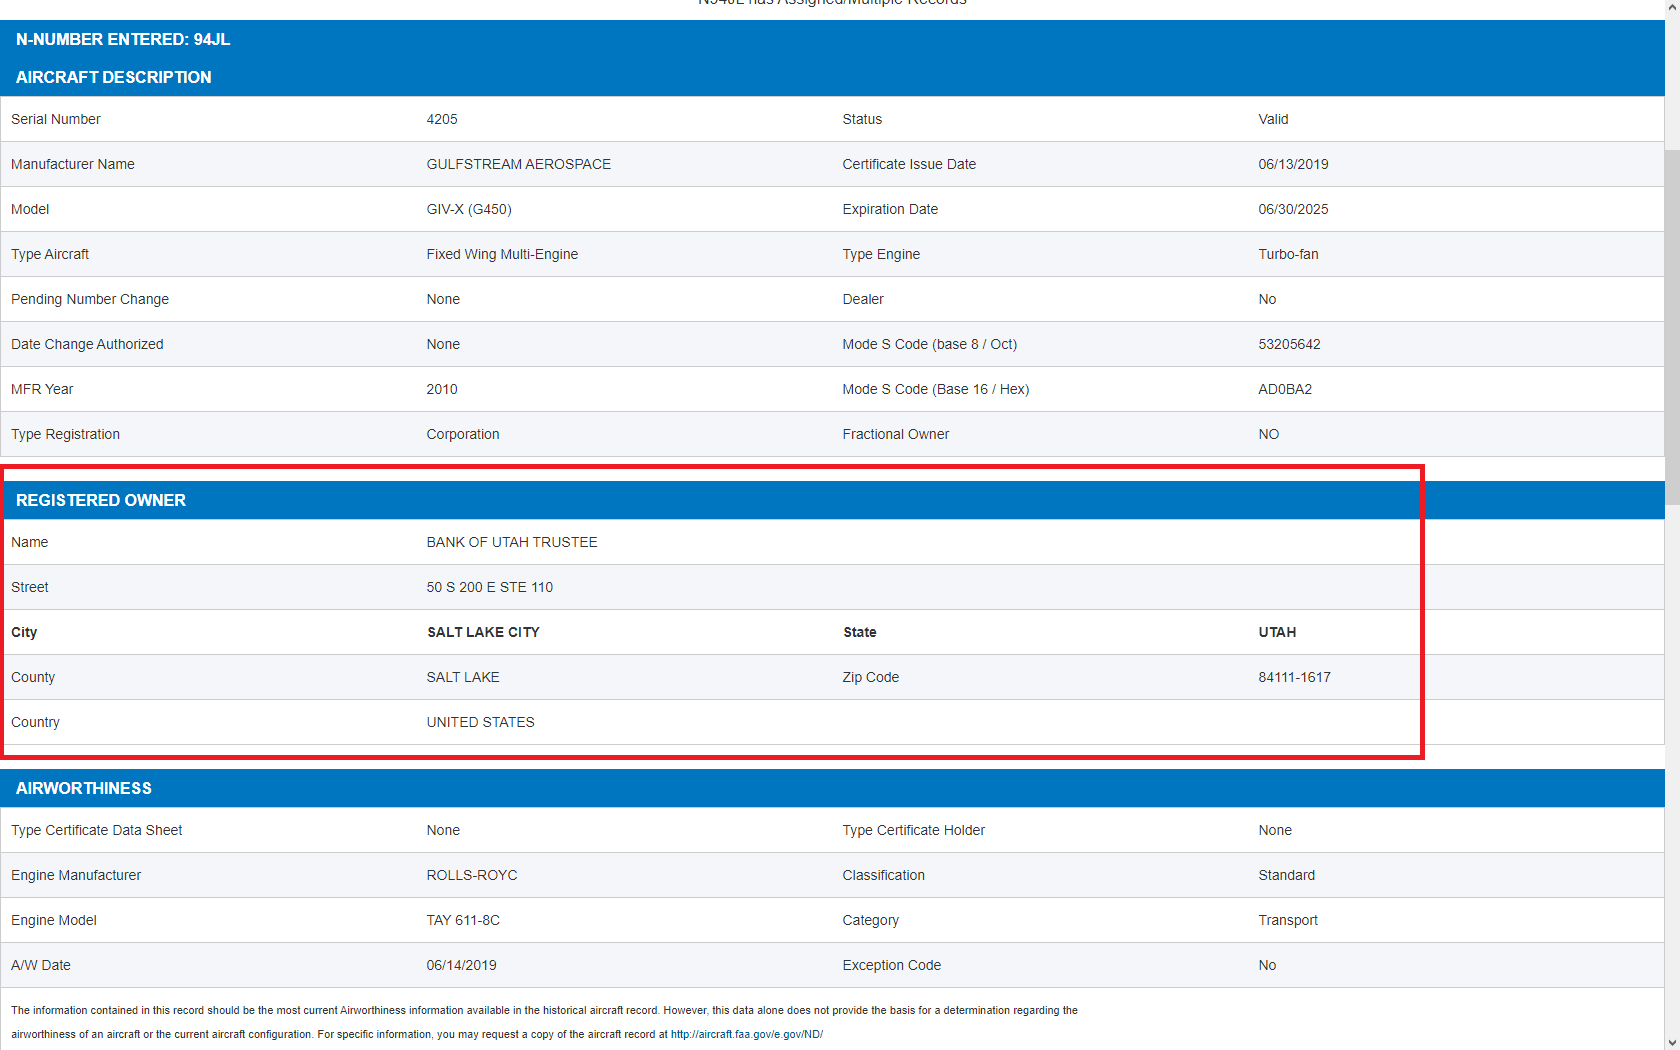Click SALT LAKE CITY city value
Image resolution: width=1680 pixels, height=1050 pixels.
483,632
